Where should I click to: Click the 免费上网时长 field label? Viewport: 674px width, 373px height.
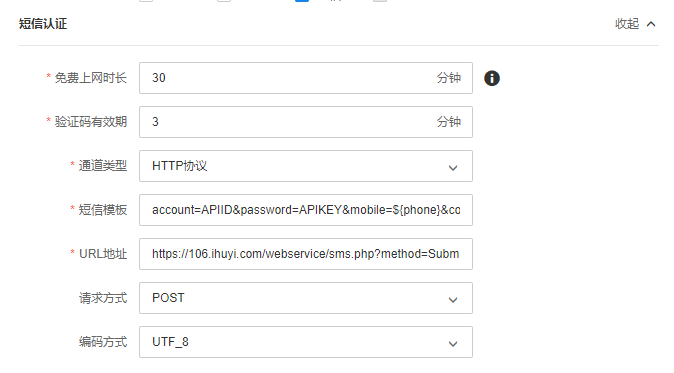pyautogui.click(x=90, y=78)
